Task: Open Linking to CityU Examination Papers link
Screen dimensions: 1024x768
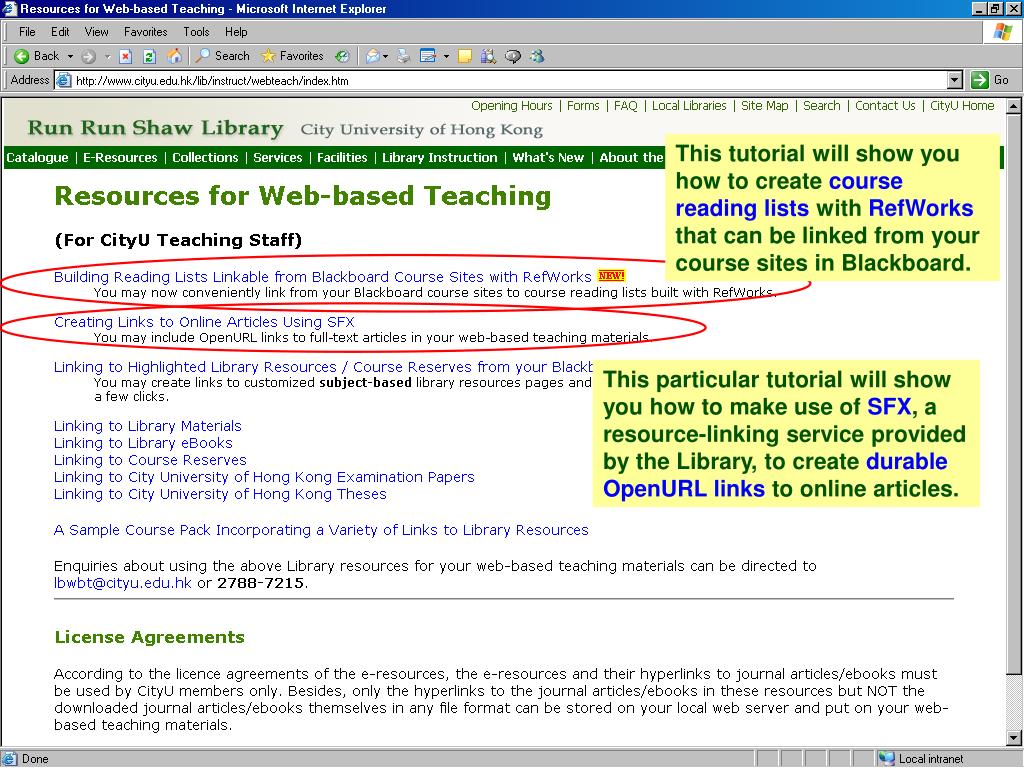Action: pyautogui.click(x=264, y=477)
